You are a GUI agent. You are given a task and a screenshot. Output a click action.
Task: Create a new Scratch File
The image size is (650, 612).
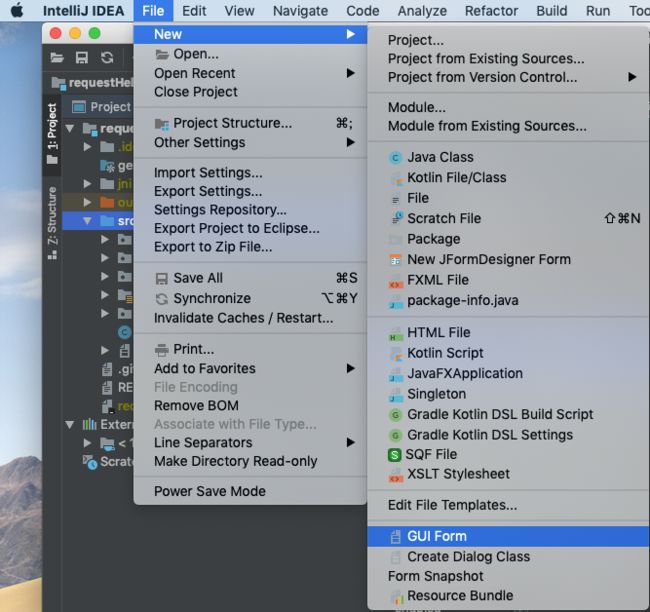508,218
